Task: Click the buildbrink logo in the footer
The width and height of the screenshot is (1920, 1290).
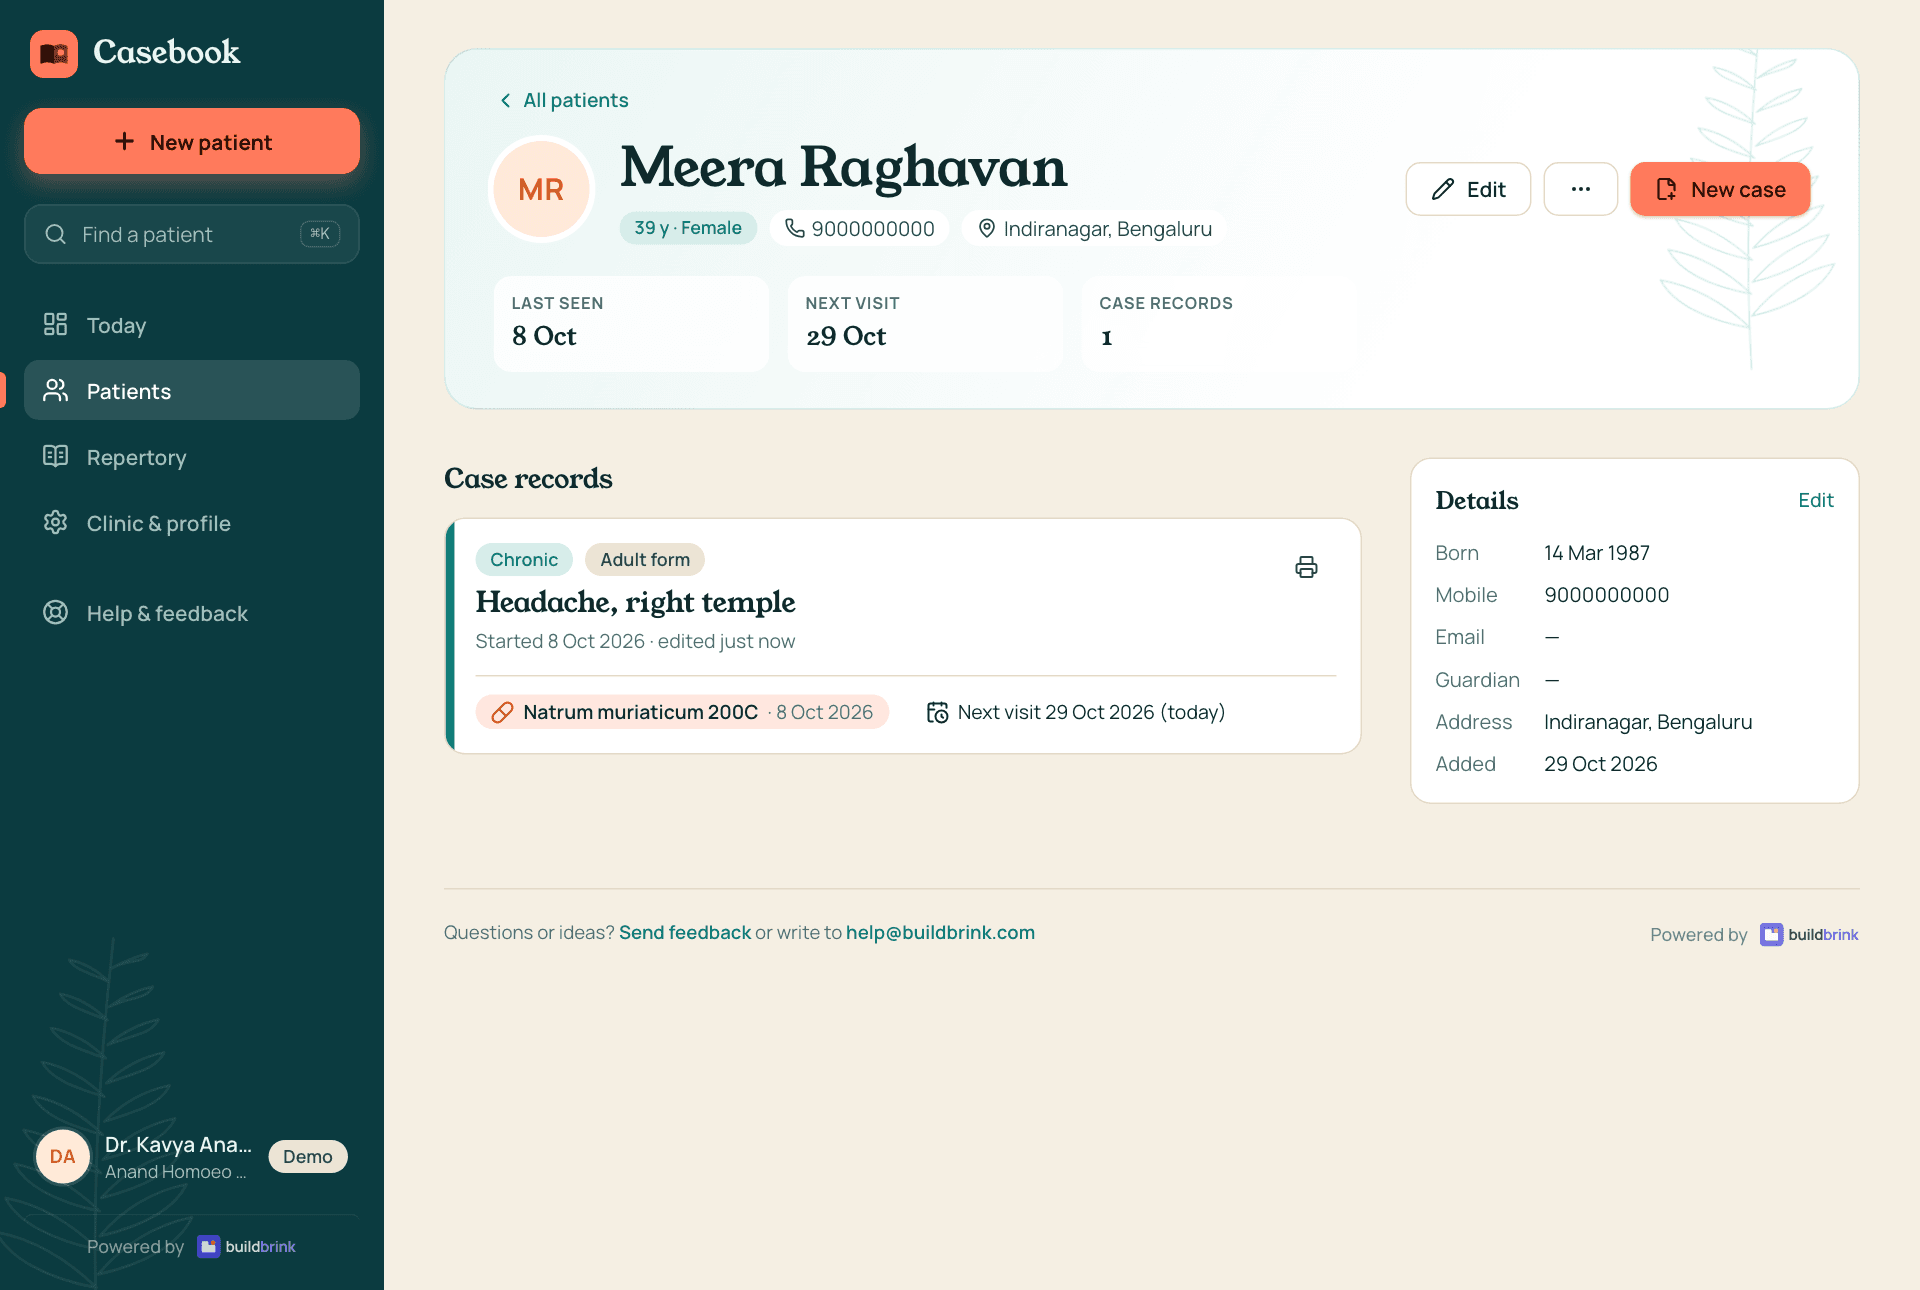Action: pyautogui.click(x=1809, y=934)
